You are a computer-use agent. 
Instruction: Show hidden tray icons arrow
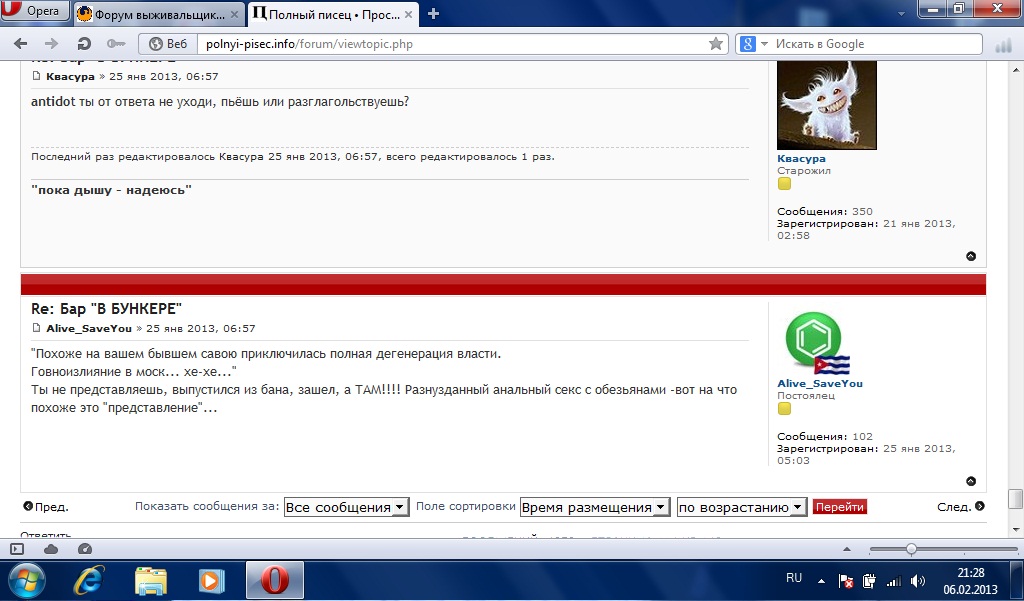(821, 580)
